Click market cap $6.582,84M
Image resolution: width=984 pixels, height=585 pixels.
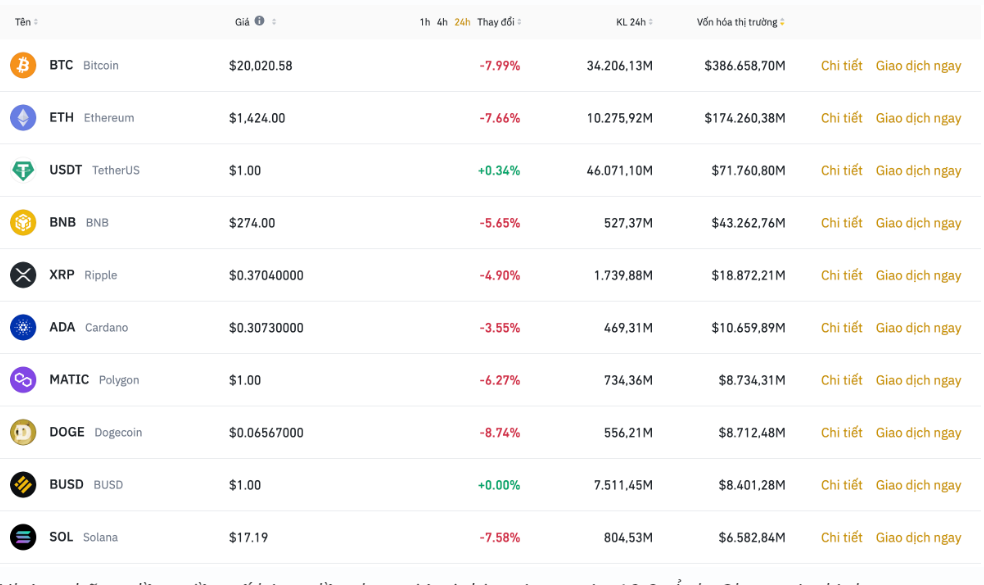pos(752,537)
